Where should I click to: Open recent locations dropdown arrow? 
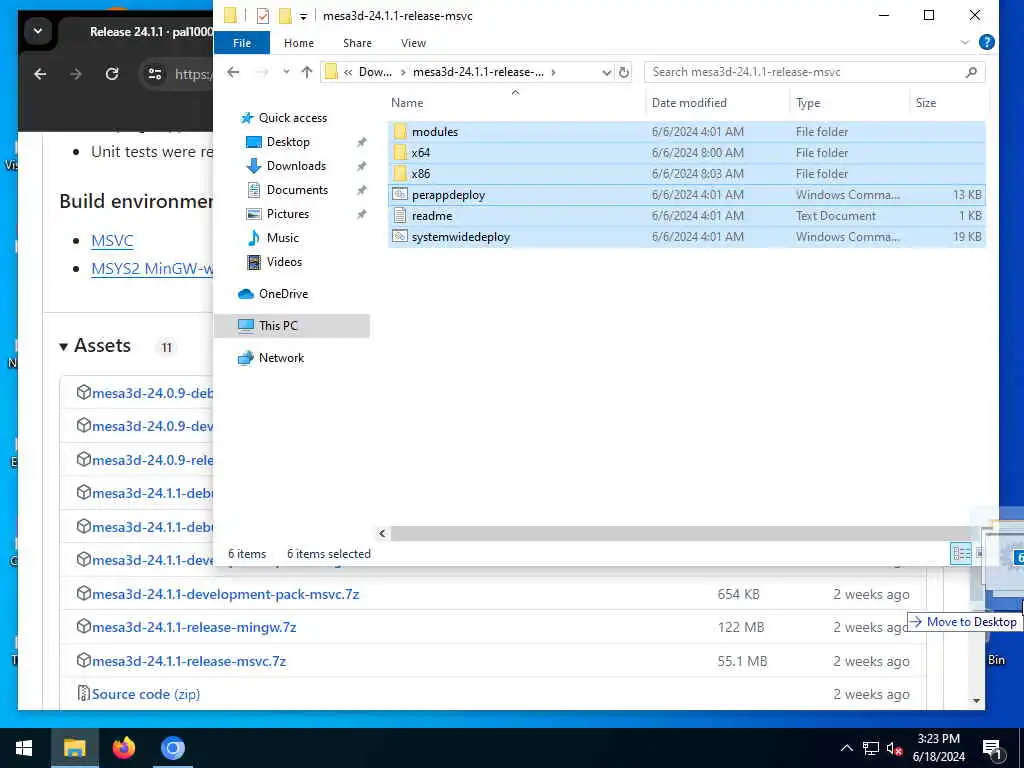pyautogui.click(x=286, y=72)
